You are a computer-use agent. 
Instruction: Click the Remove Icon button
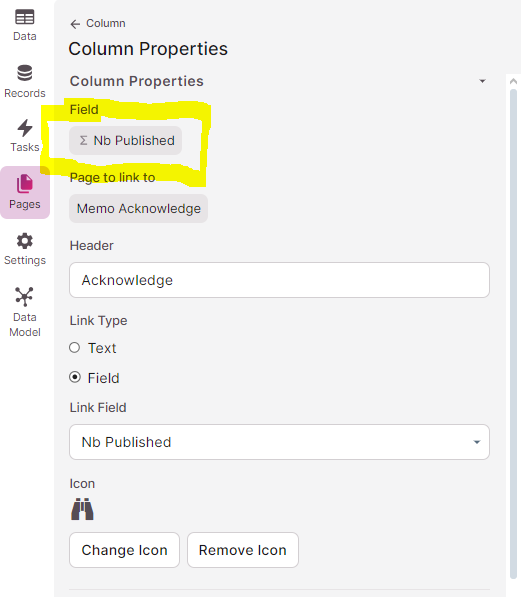243,550
